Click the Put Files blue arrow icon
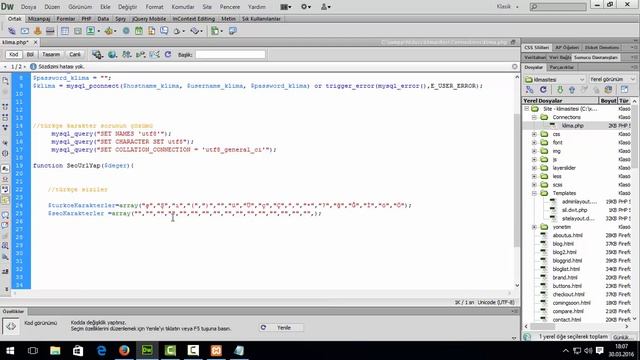The image size is (640, 360). click(x=572, y=90)
